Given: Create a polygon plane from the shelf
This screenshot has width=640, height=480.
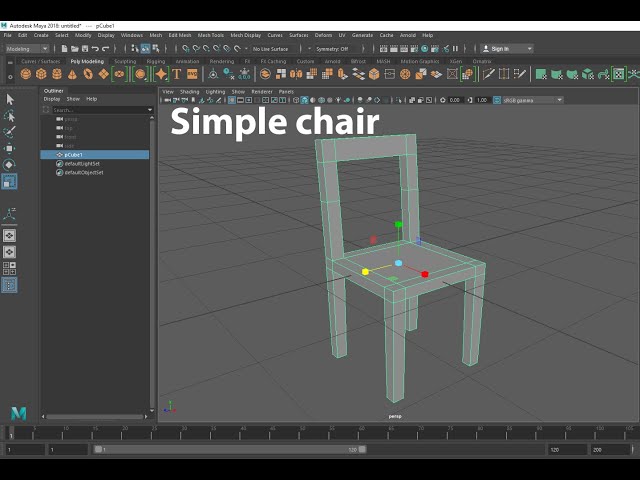Looking at the screenshot, I should tap(104, 74).
